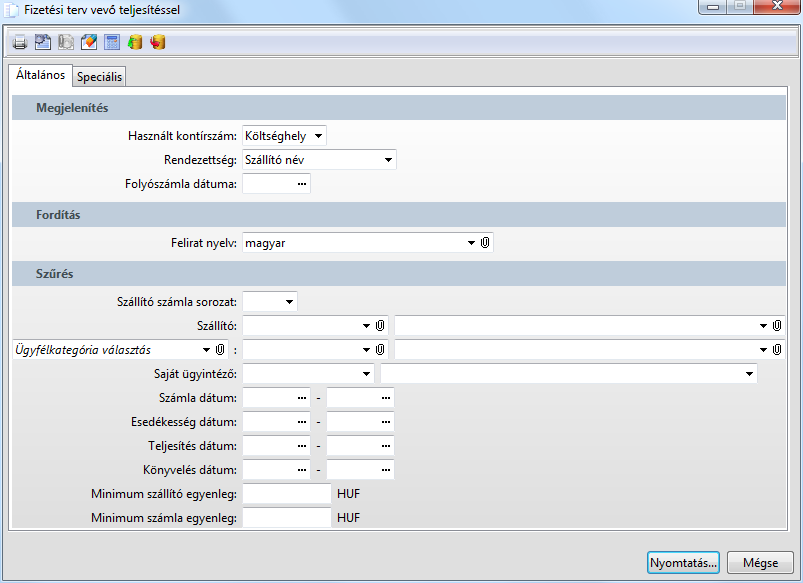The height and width of the screenshot is (583, 803).
Task: Click the database icon with red arrow
Action: [x=158, y=42]
